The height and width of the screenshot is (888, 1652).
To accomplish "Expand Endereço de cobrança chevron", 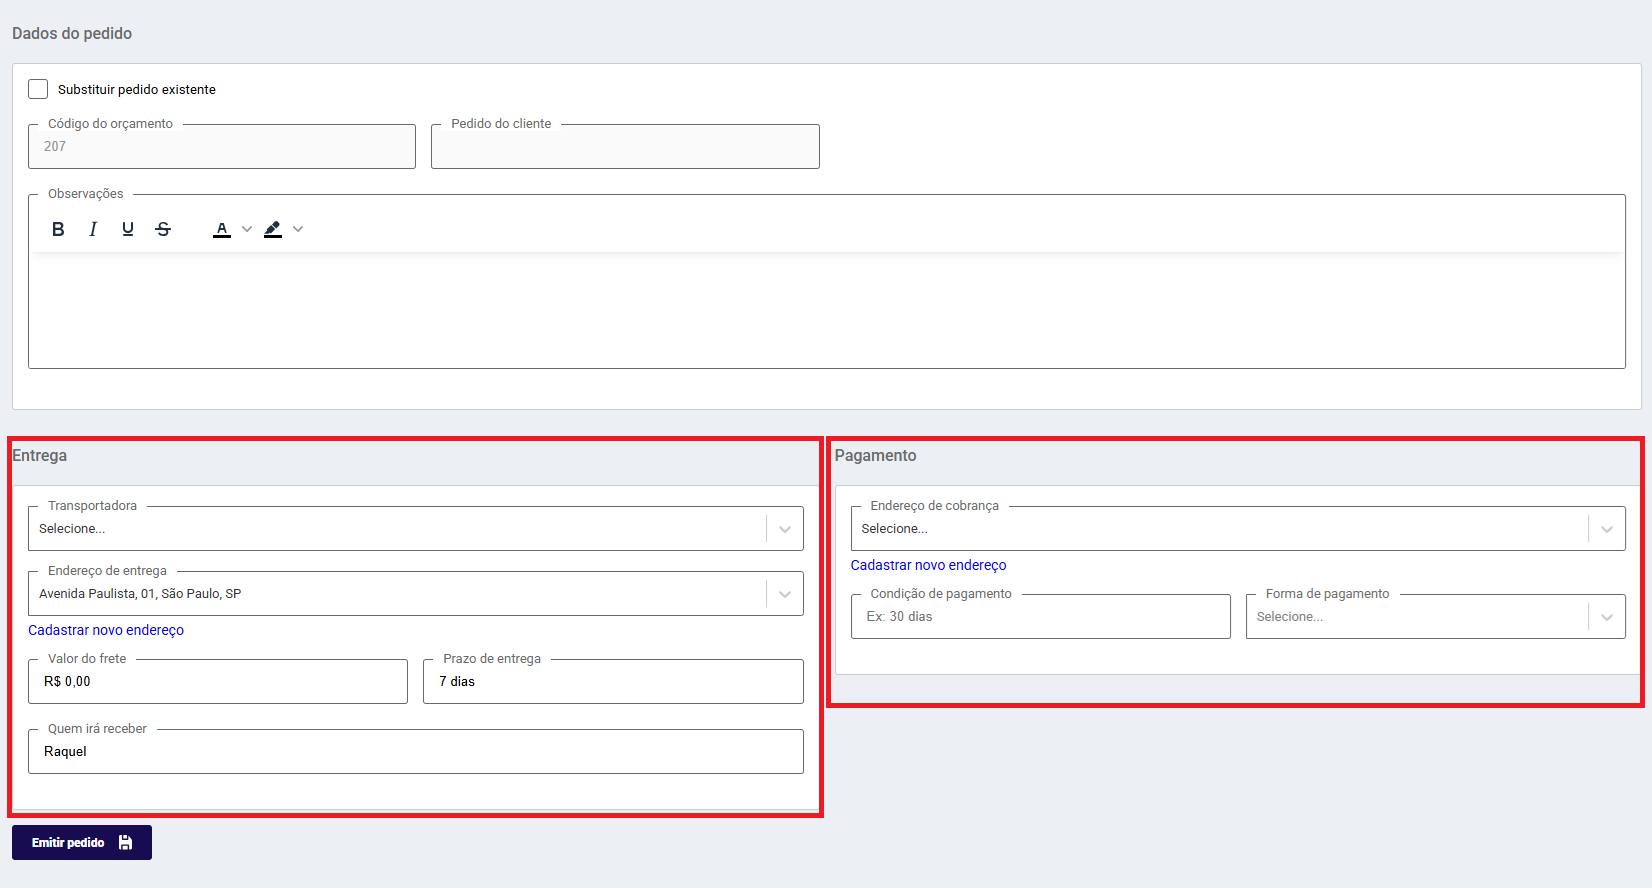I will click(1607, 529).
